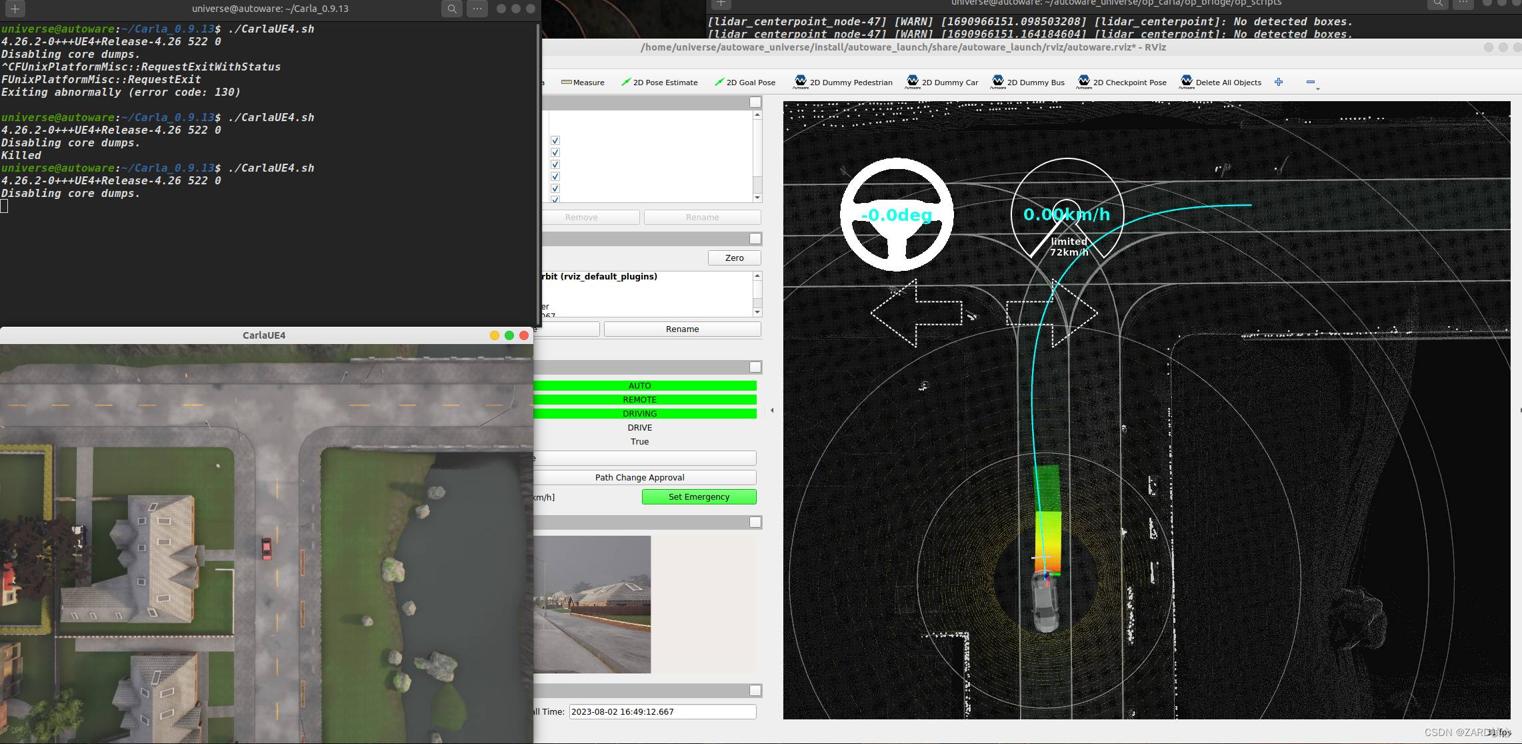Click the Delete All Objects tool

tap(1220, 82)
